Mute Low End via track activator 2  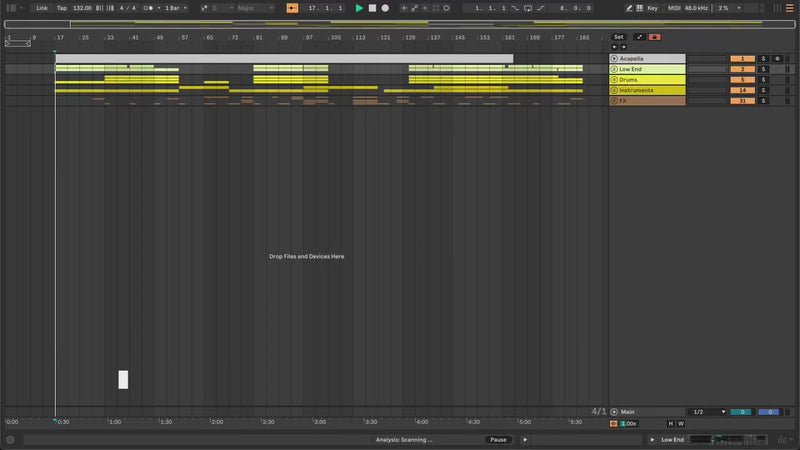[742, 69]
